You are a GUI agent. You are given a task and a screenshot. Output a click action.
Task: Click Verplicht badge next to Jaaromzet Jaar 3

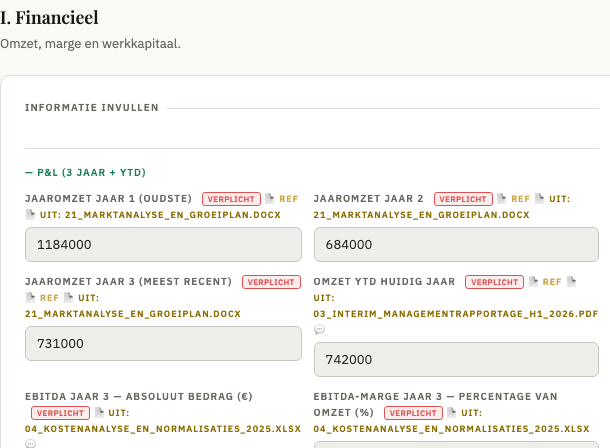point(271,282)
